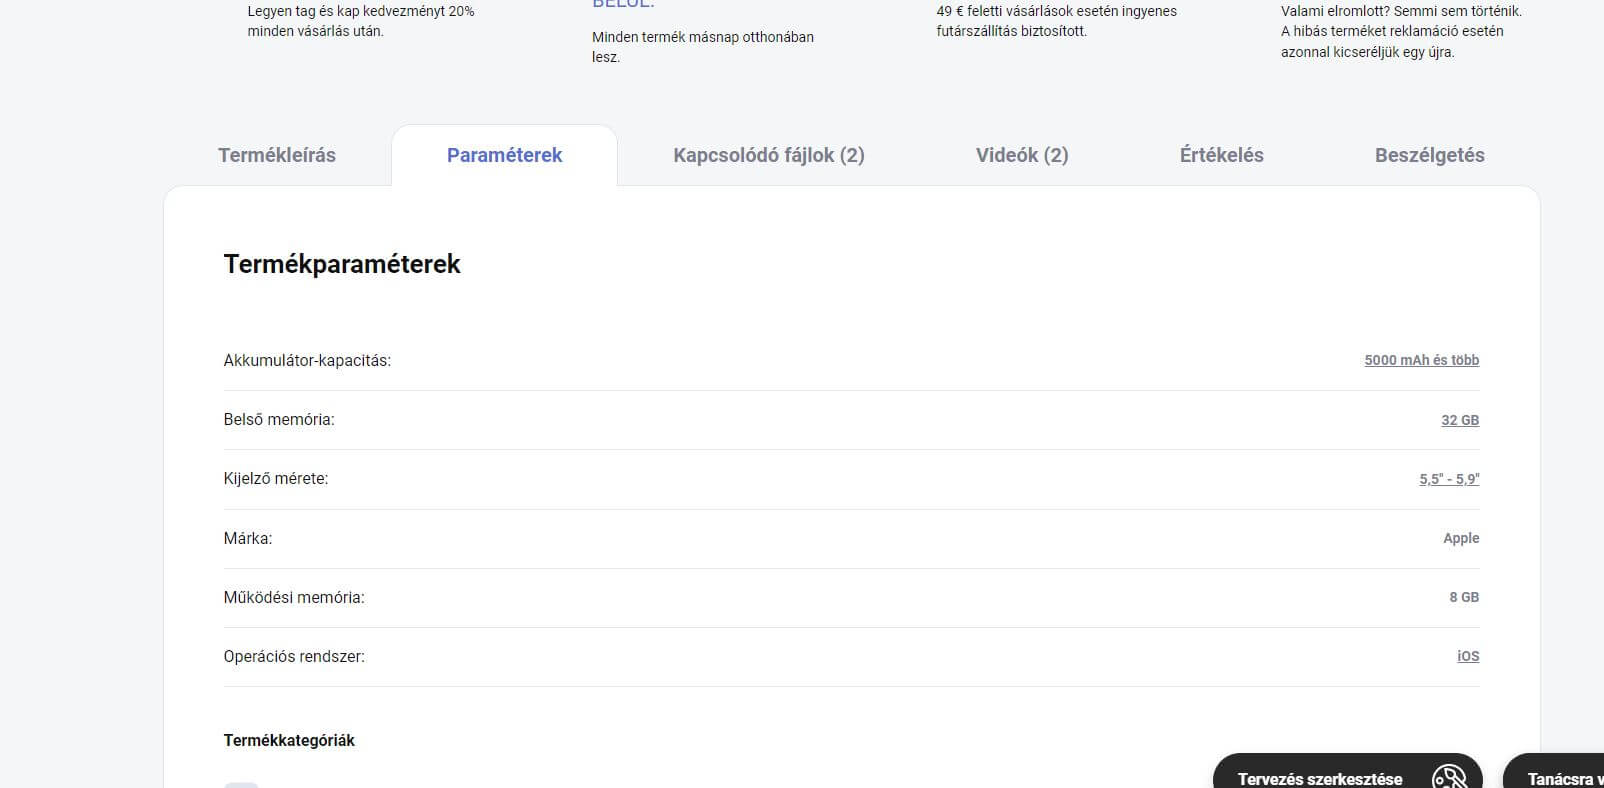Select the category chip under Termékkategóriák
Image resolution: width=1604 pixels, height=788 pixels.
coord(241,784)
